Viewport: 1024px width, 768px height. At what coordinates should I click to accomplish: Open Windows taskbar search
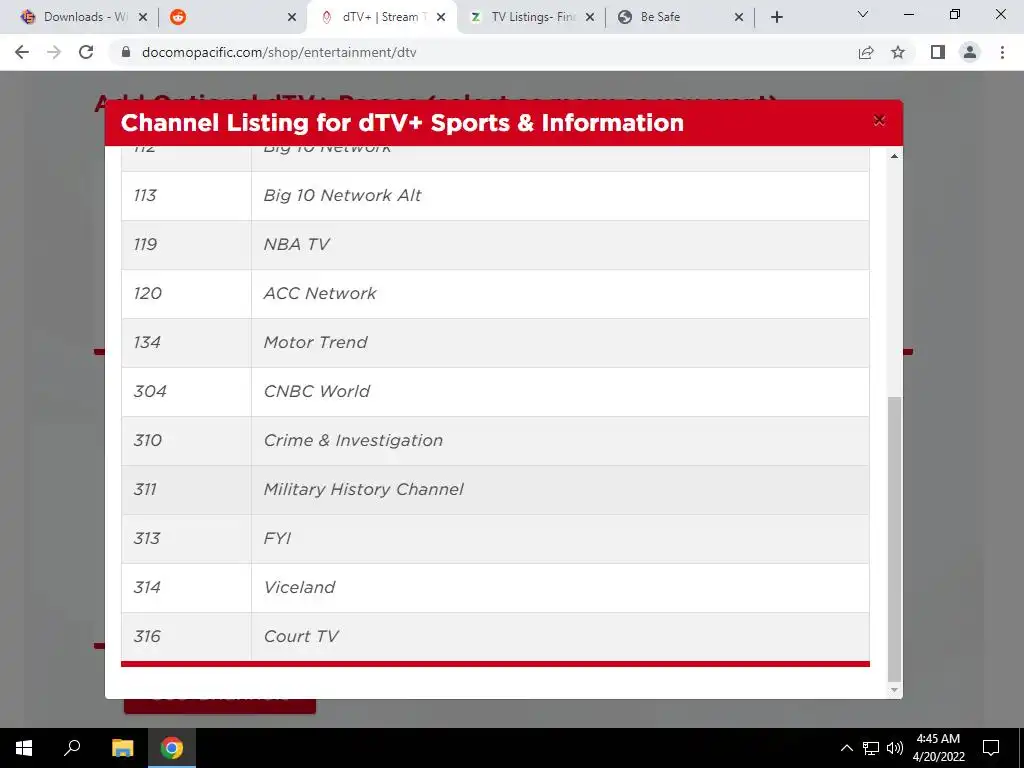click(72, 748)
